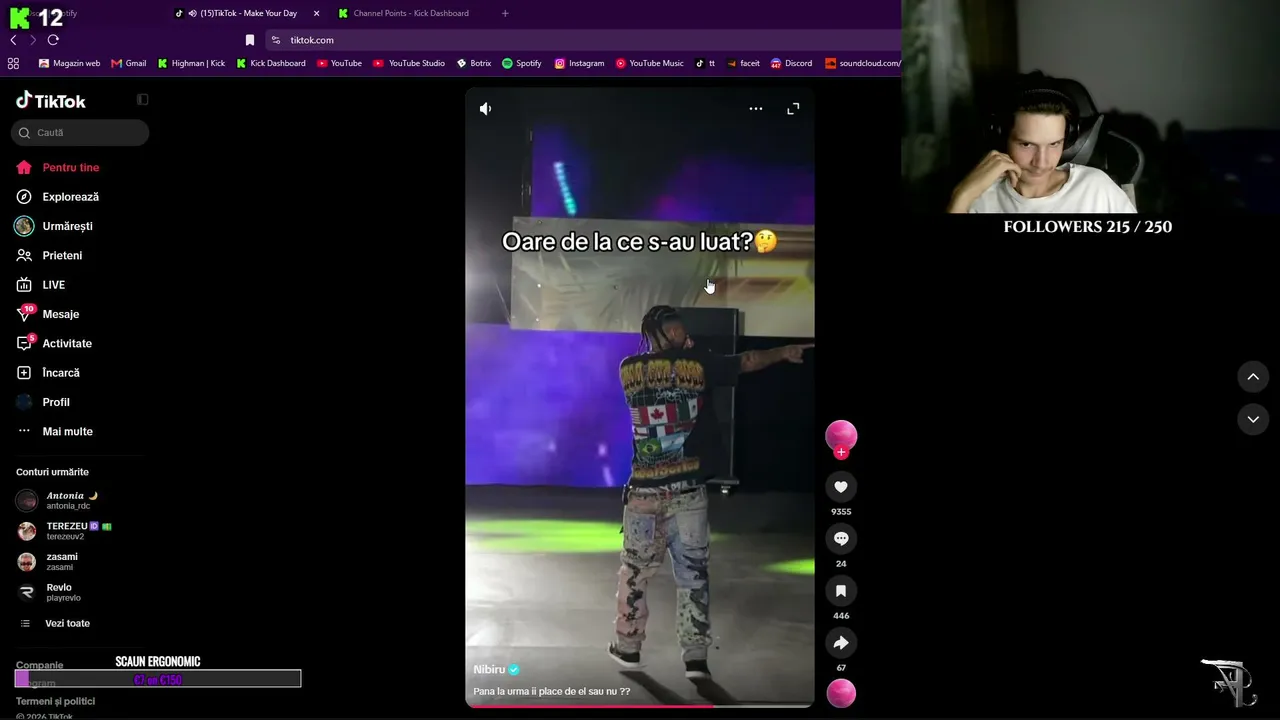The width and height of the screenshot is (1280, 720).
Task: Go to the previous video with up arrow
Action: click(x=1253, y=377)
